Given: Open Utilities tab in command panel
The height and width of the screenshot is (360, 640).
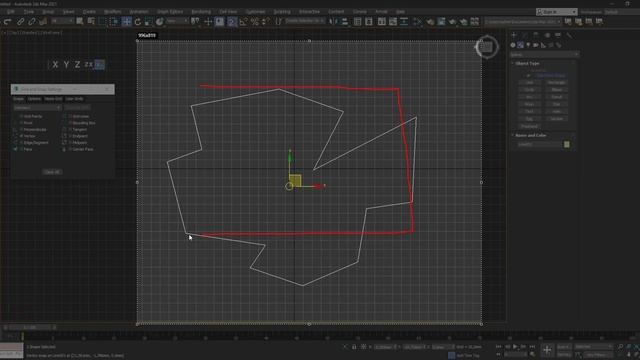Looking at the screenshot, I should click(569, 36).
